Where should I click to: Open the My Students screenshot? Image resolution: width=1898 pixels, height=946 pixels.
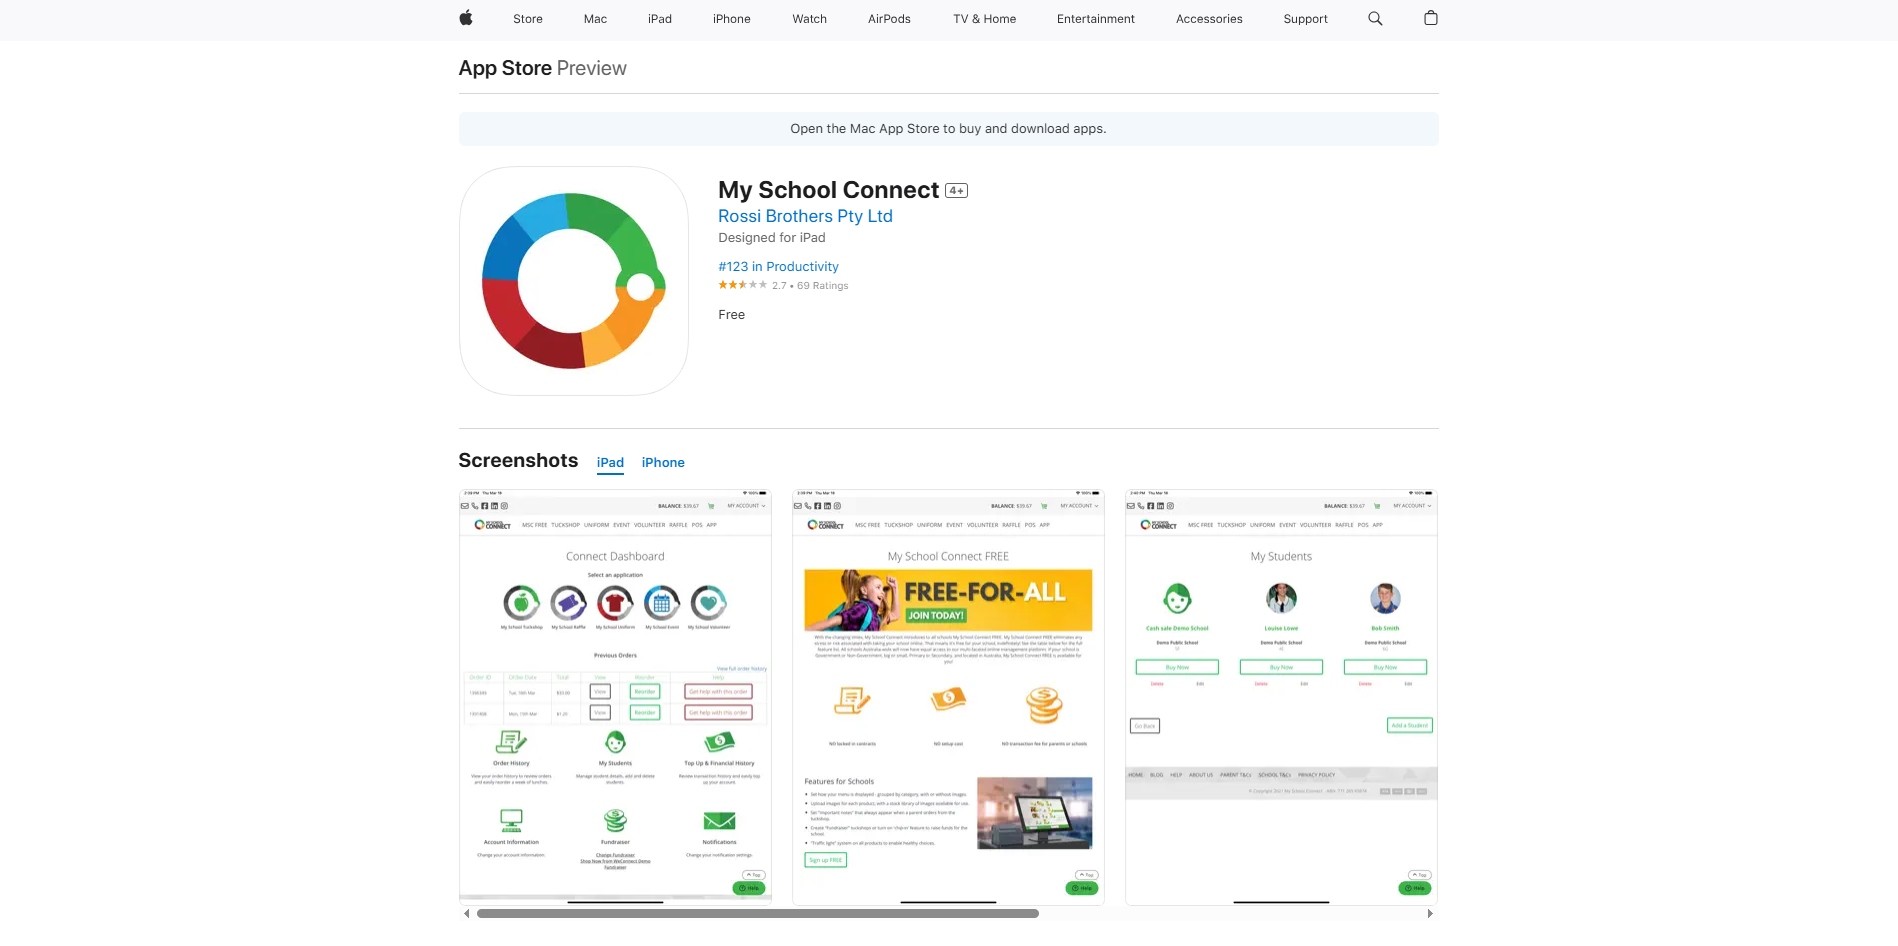(x=1281, y=697)
